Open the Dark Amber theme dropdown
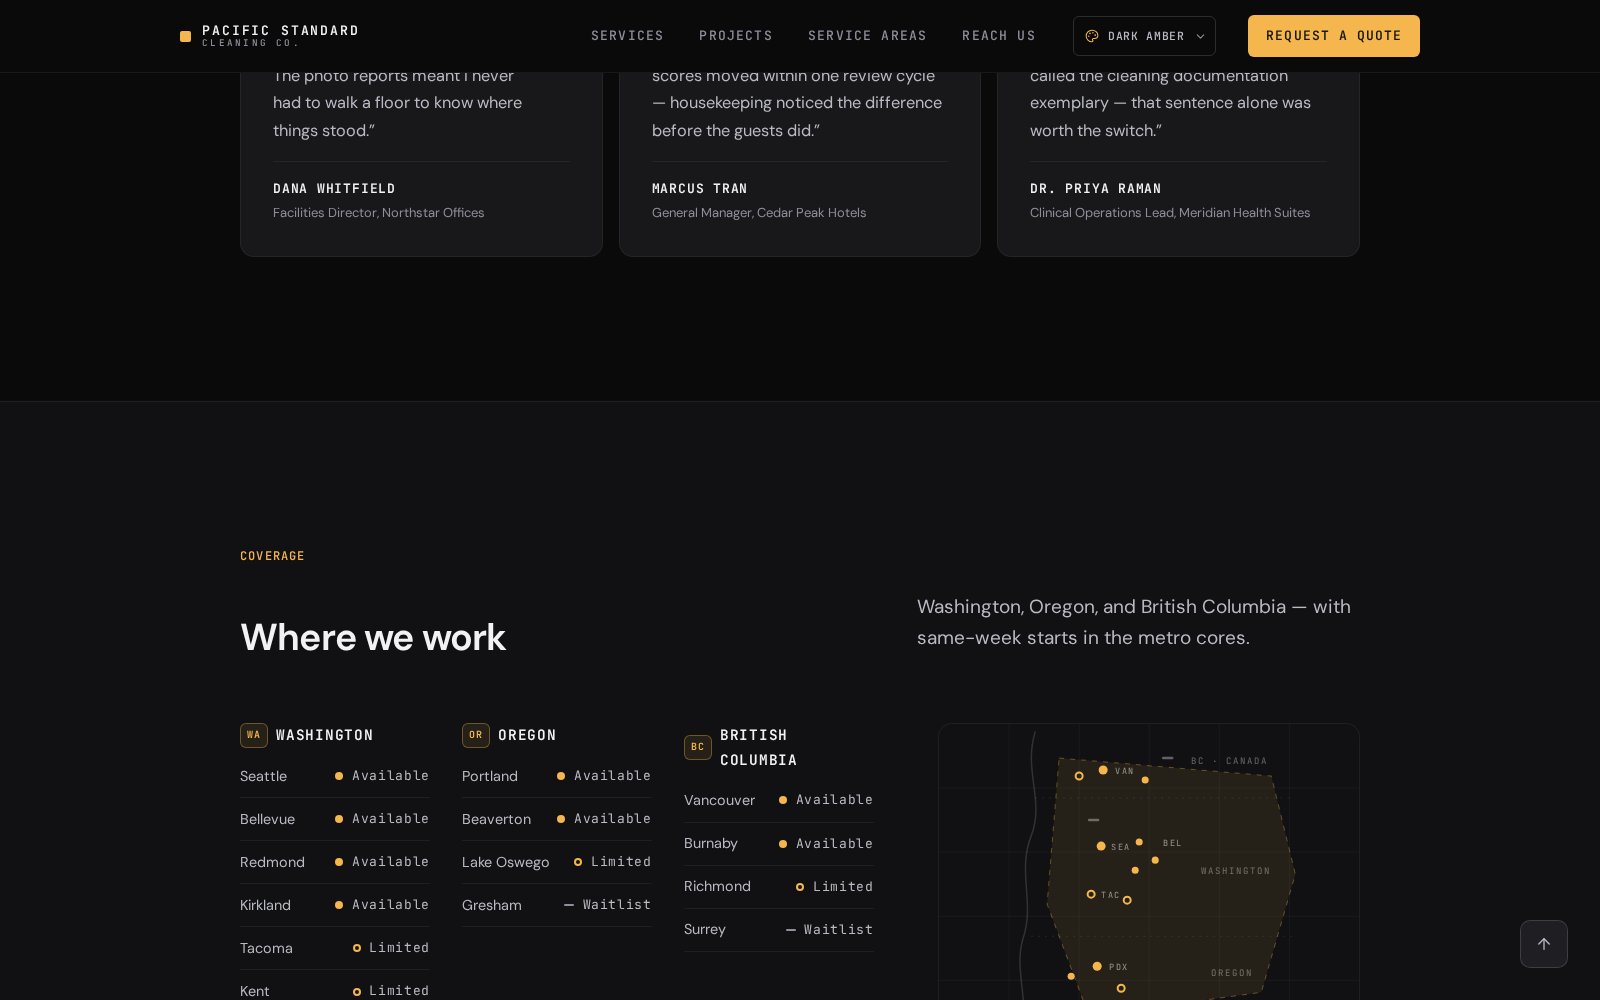 click(x=1144, y=36)
